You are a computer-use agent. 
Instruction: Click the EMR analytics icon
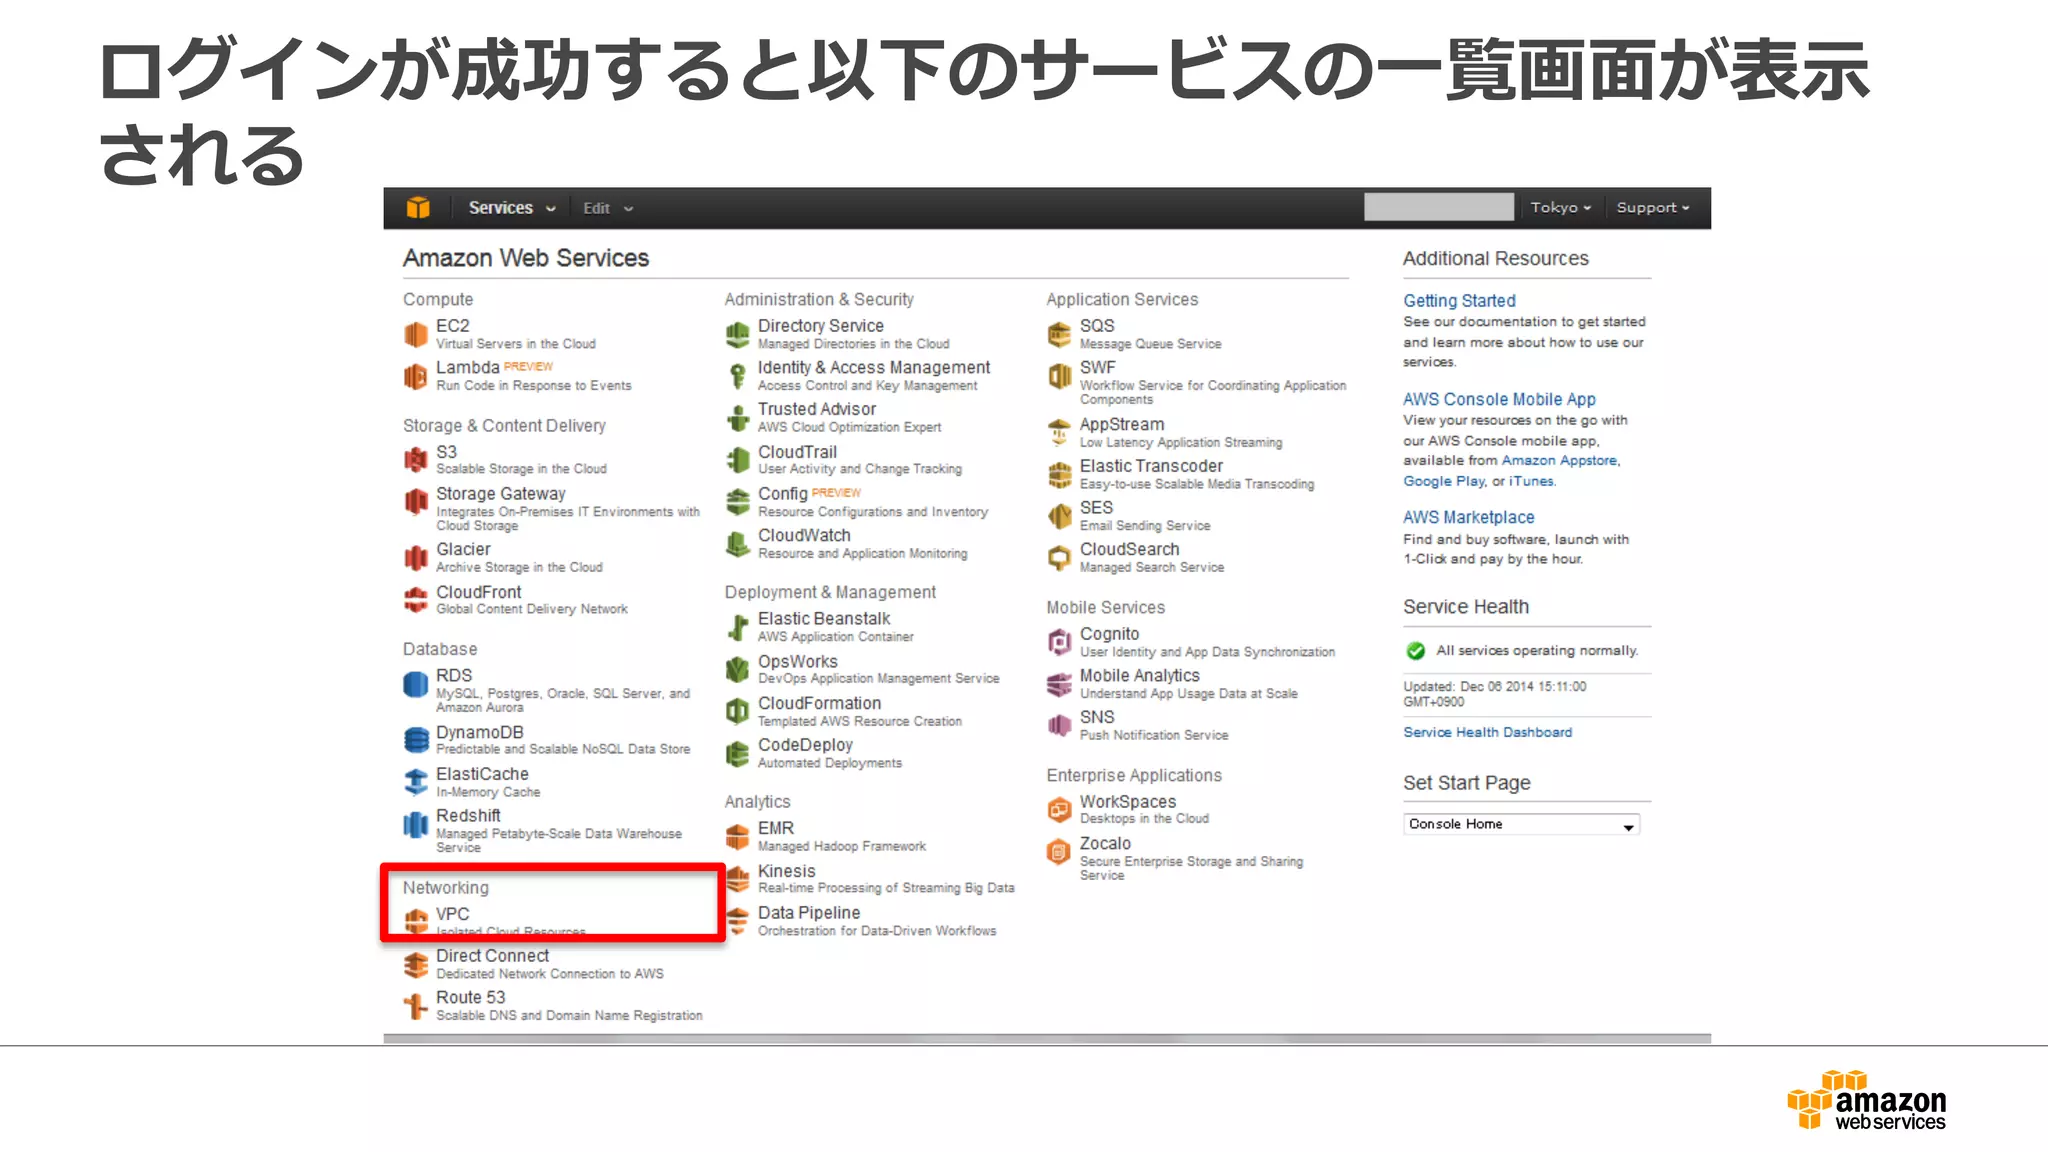click(x=738, y=837)
